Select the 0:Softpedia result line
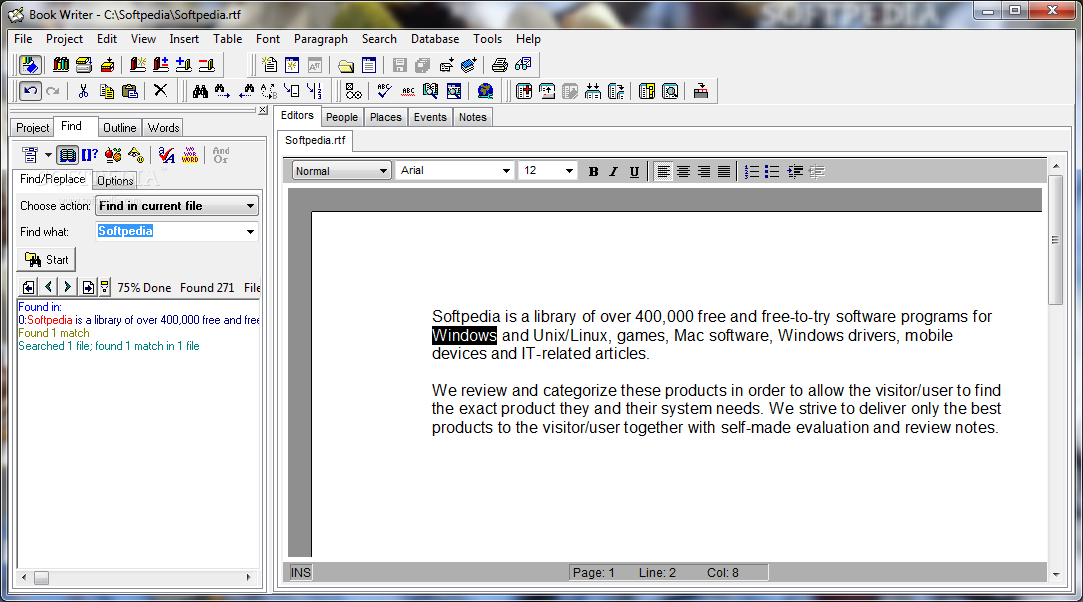The width and height of the screenshot is (1083, 602). pos(138,320)
